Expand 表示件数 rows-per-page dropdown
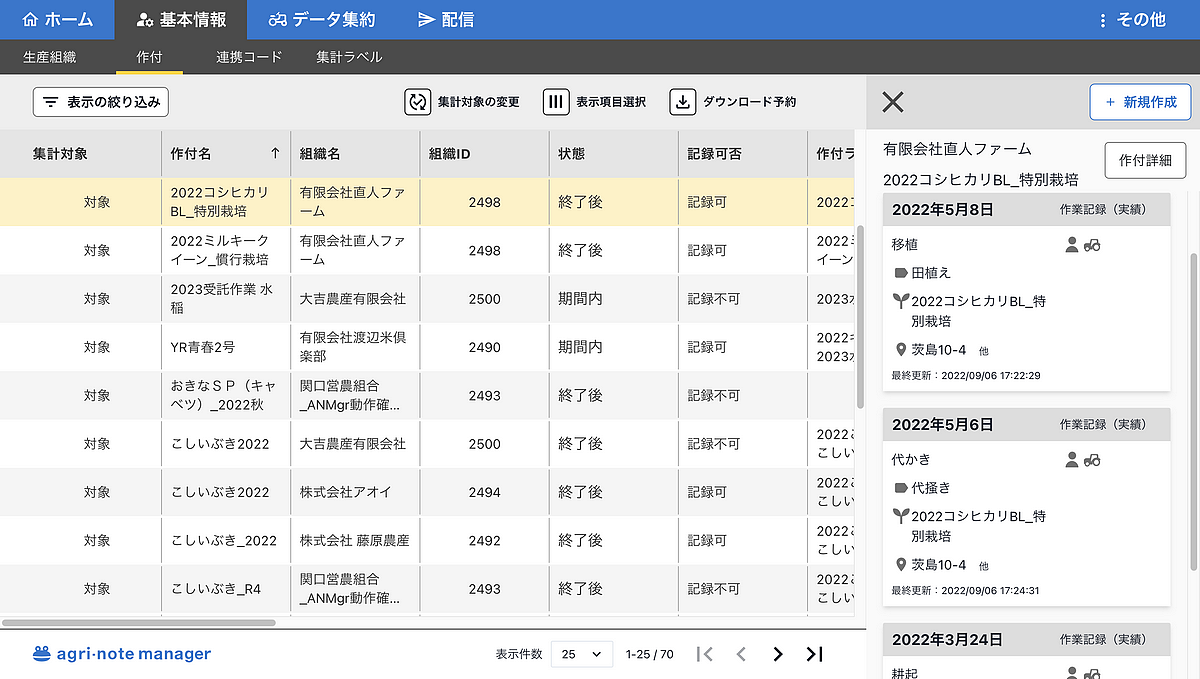The image size is (1200, 679). [x=582, y=654]
